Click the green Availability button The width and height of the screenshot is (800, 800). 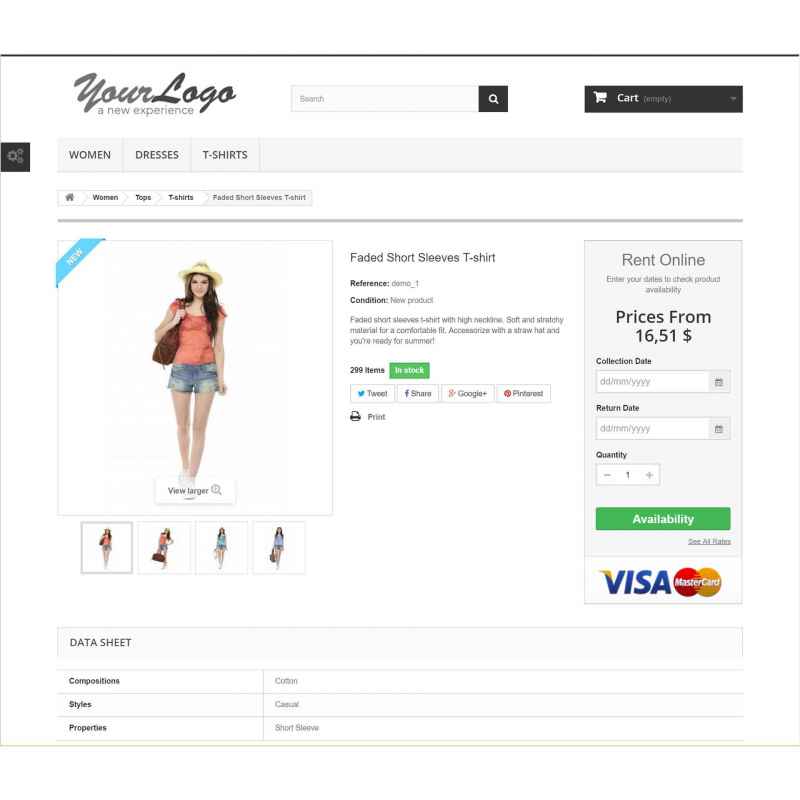pyautogui.click(x=663, y=519)
